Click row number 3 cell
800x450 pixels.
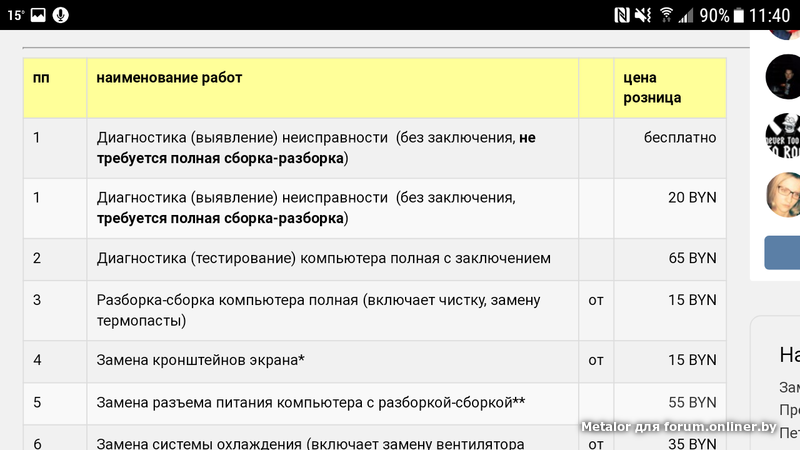coord(55,310)
